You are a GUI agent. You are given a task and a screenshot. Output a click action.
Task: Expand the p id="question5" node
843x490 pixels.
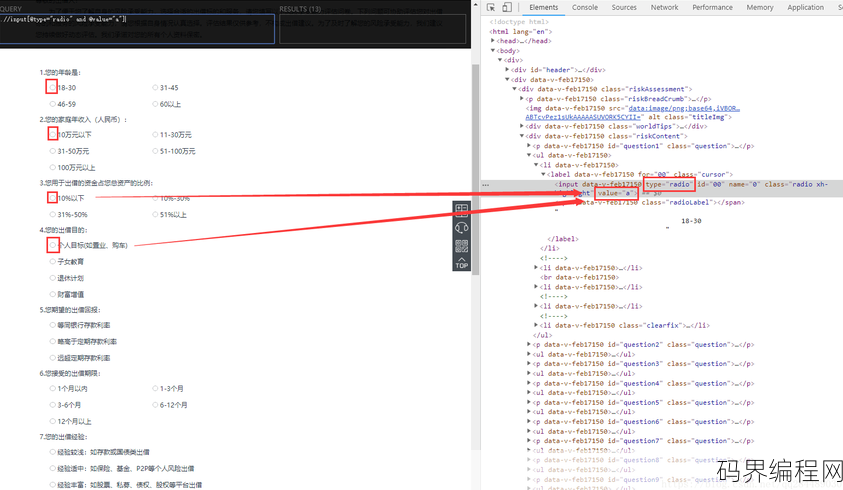(529, 402)
